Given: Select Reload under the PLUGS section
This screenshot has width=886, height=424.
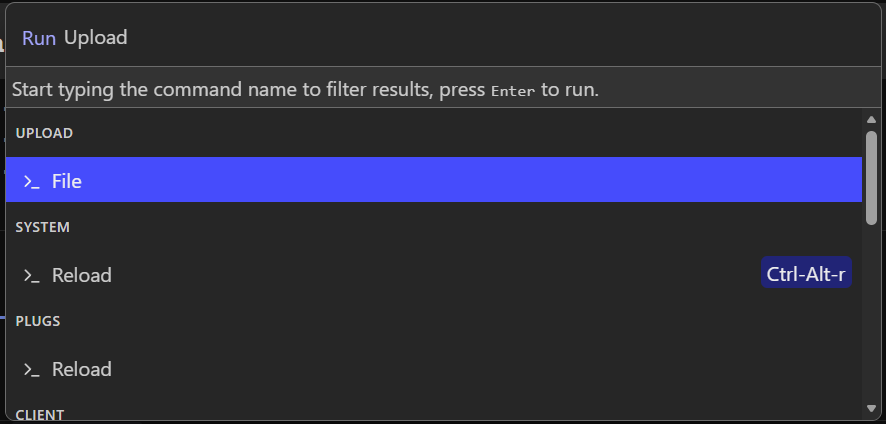Looking at the screenshot, I should point(82,369).
